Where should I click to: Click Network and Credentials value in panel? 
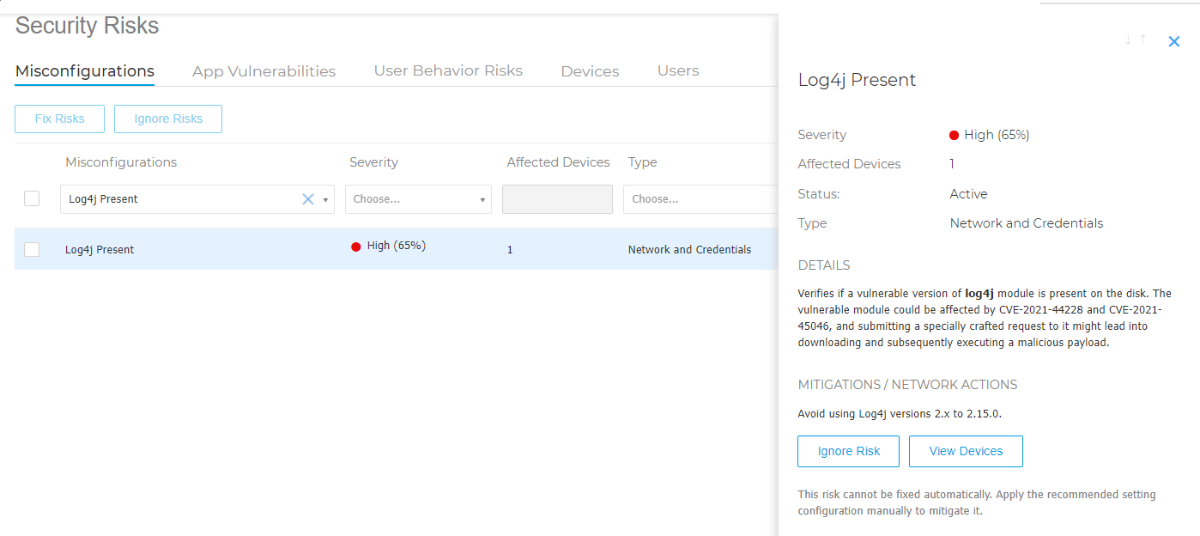tap(1026, 223)
